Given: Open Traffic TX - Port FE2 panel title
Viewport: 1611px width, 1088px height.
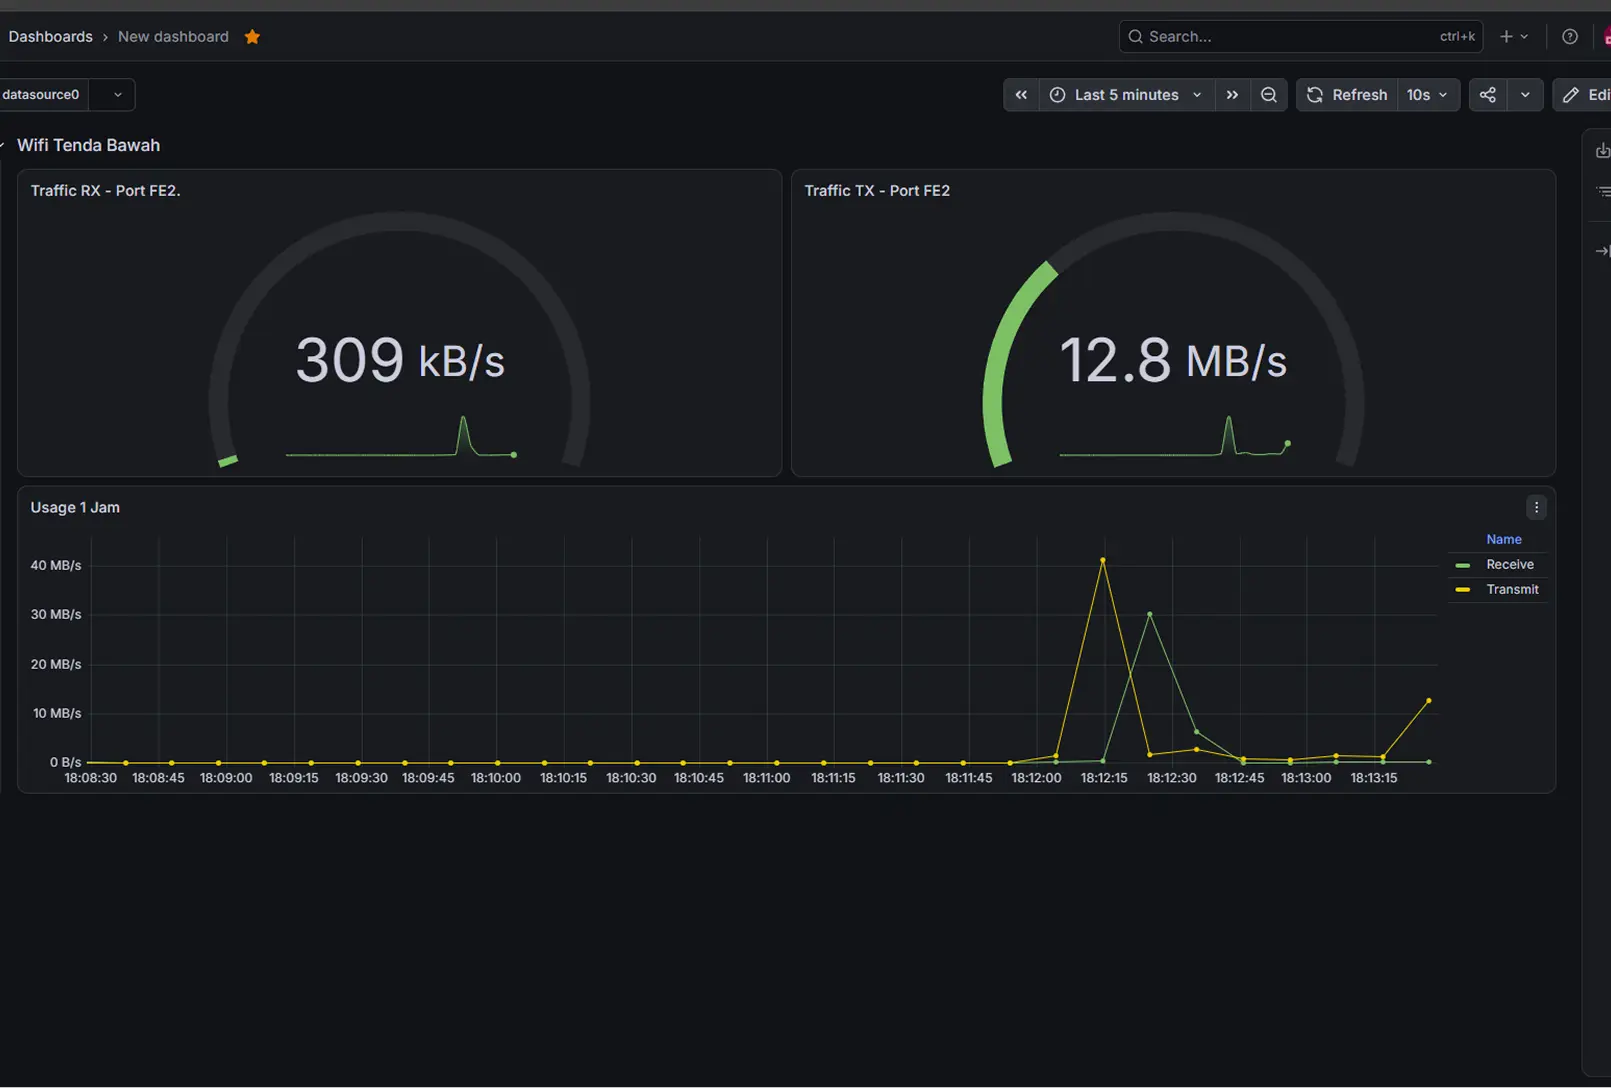Looking at the screenshot, I should coord(877,191).
